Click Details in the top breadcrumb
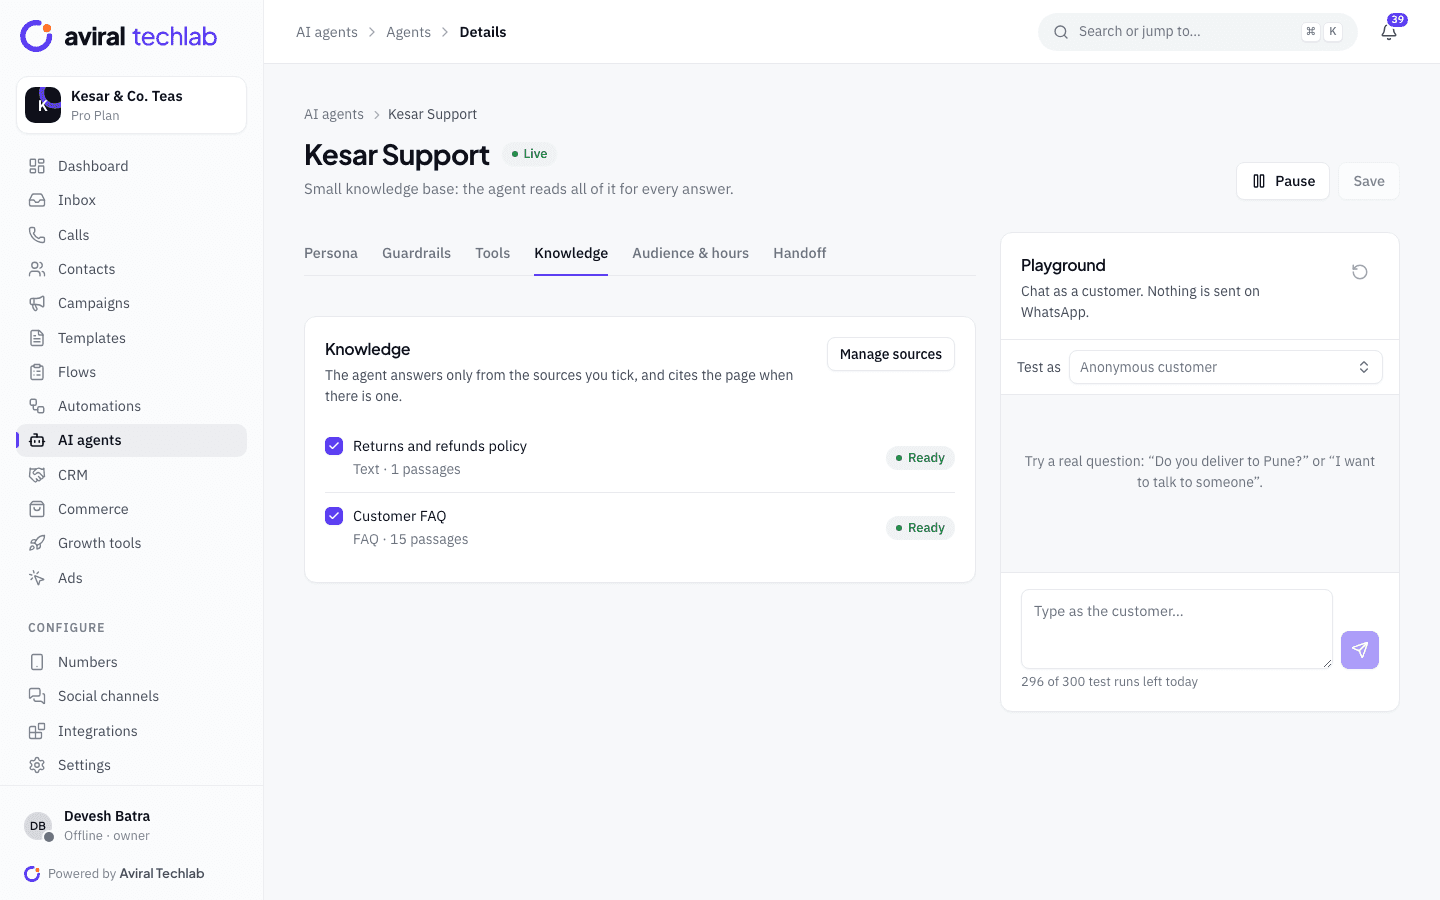 pyautogui.click(x=483, y=32)
